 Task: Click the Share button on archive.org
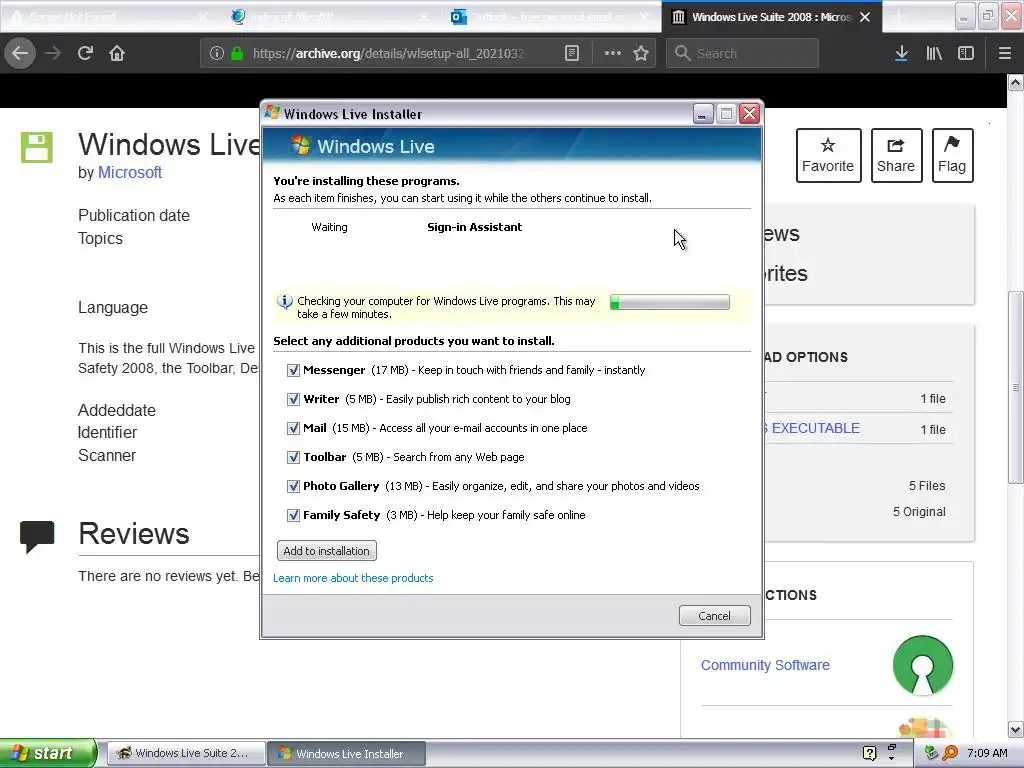coord(896,155)
